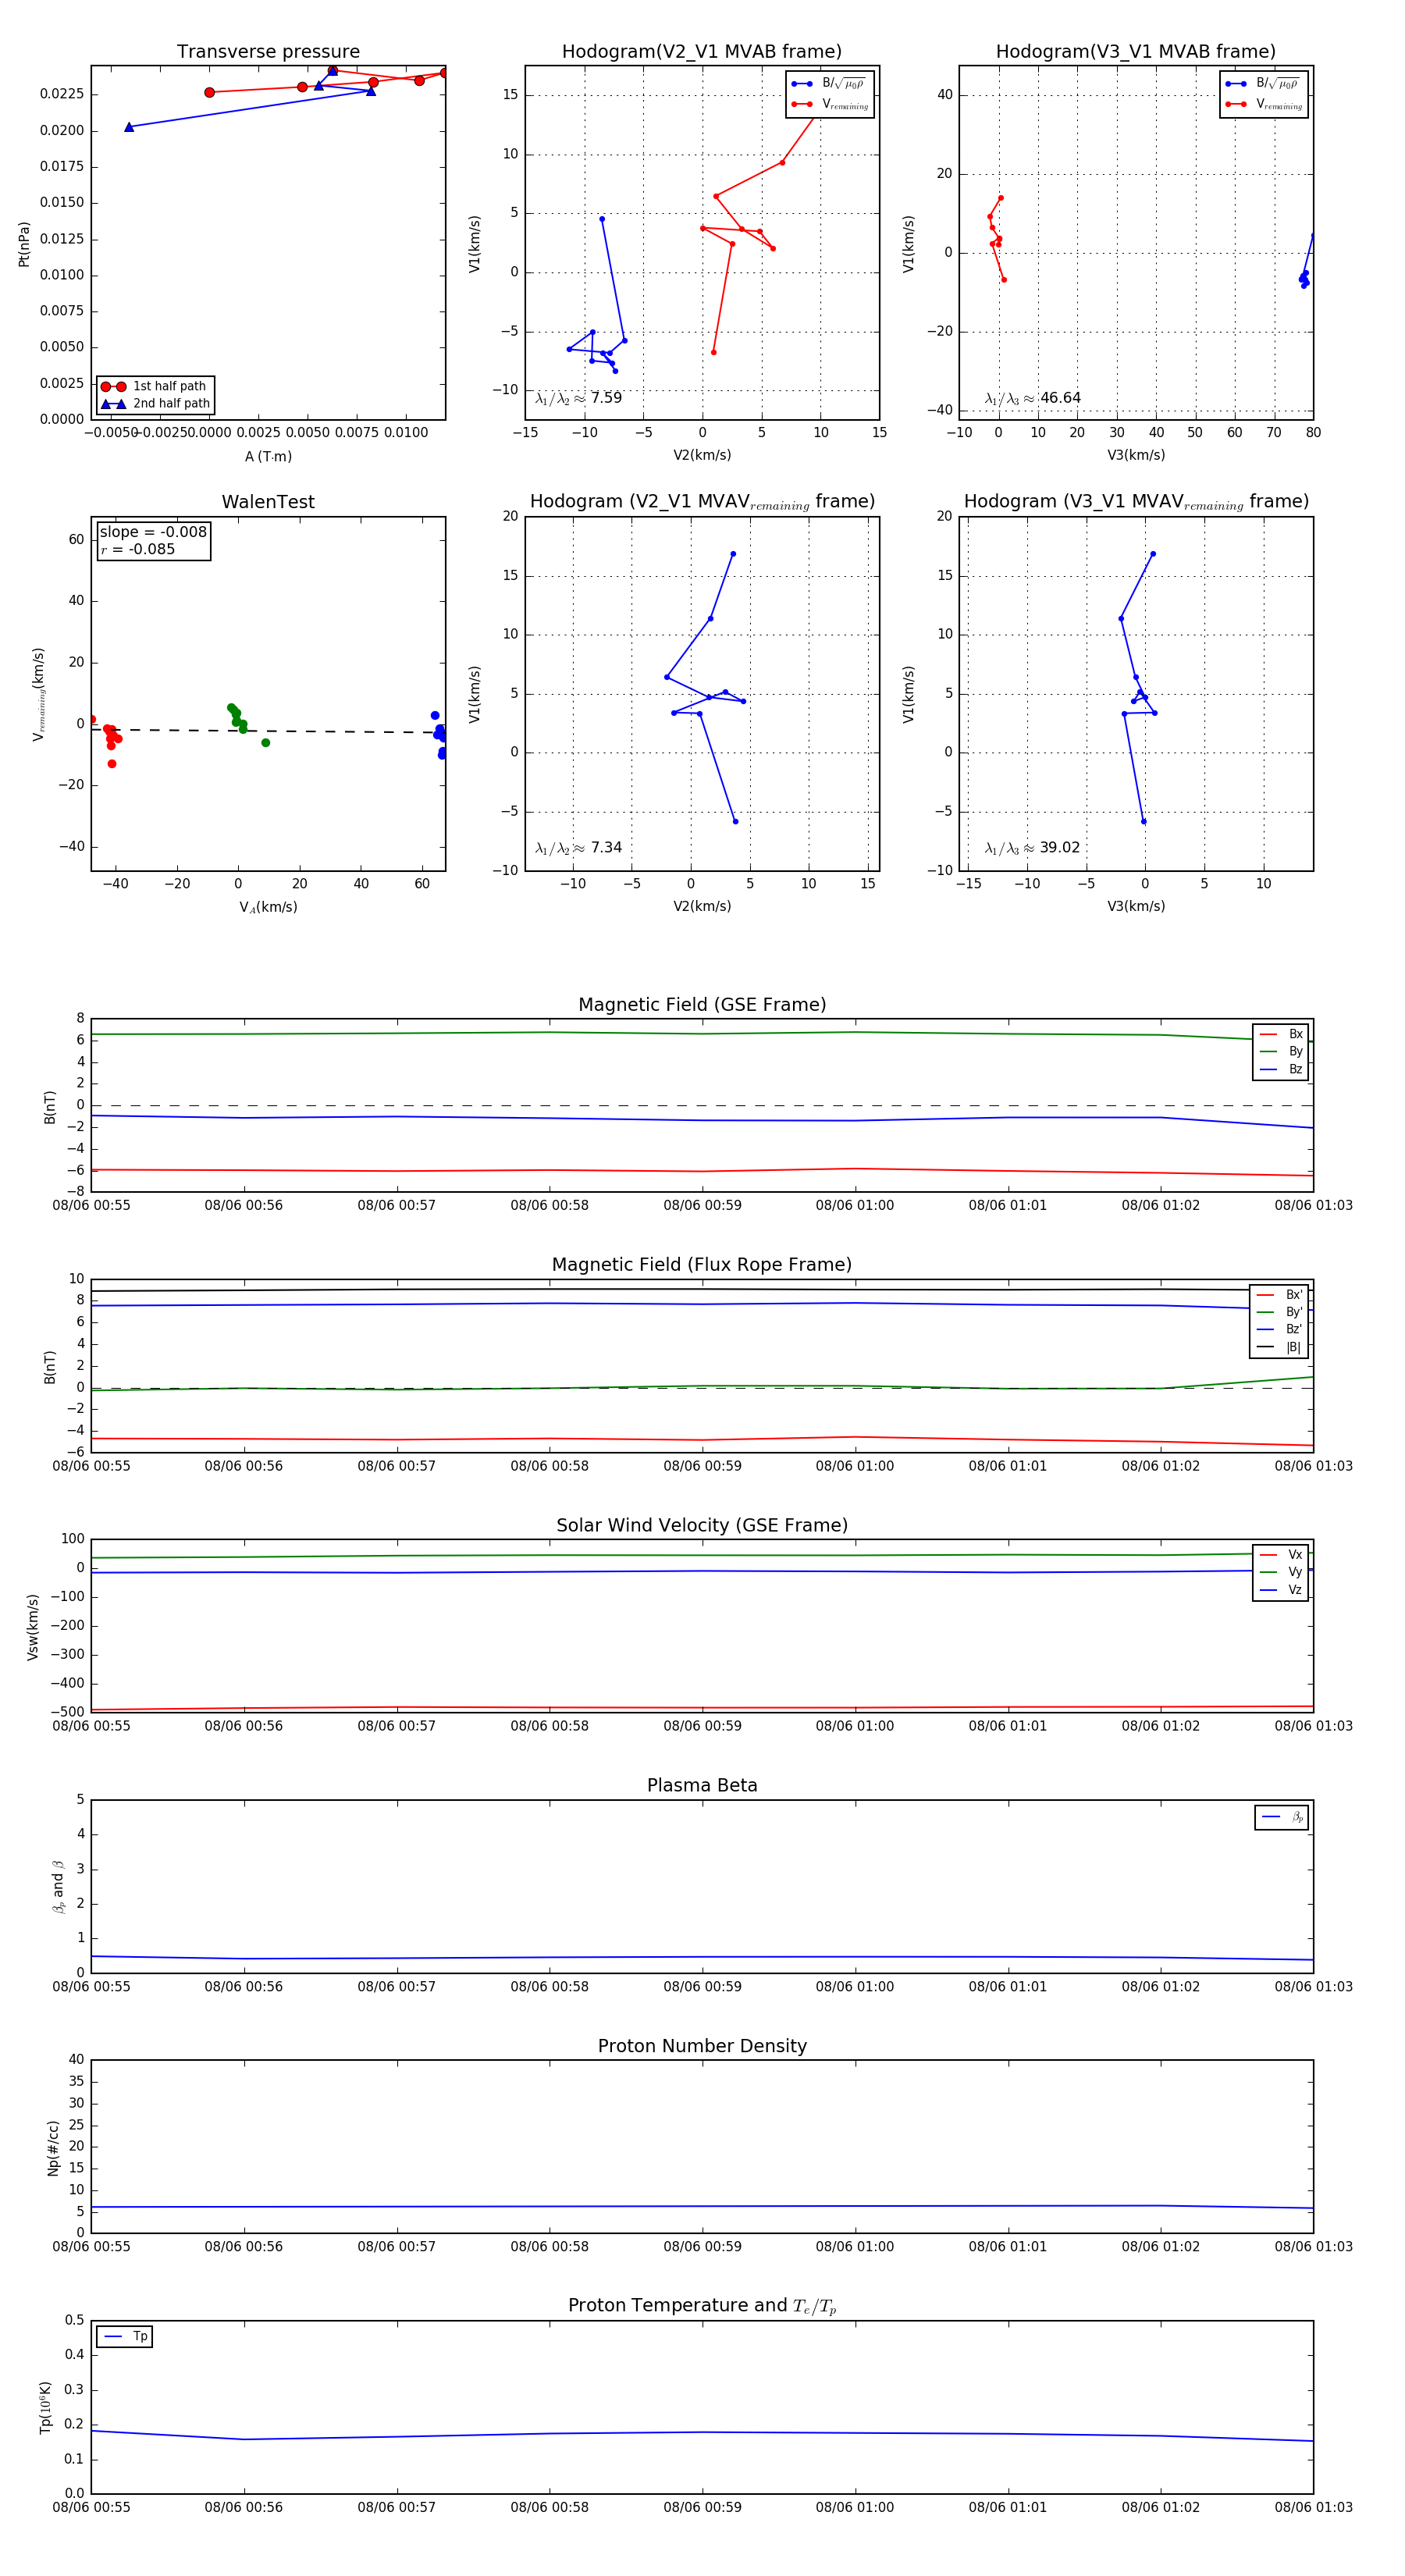Screen dimensions: 1405x2576
Task: Click the 'Proton Temperature and Te/Tp' title
Action: click(702, 2306)
